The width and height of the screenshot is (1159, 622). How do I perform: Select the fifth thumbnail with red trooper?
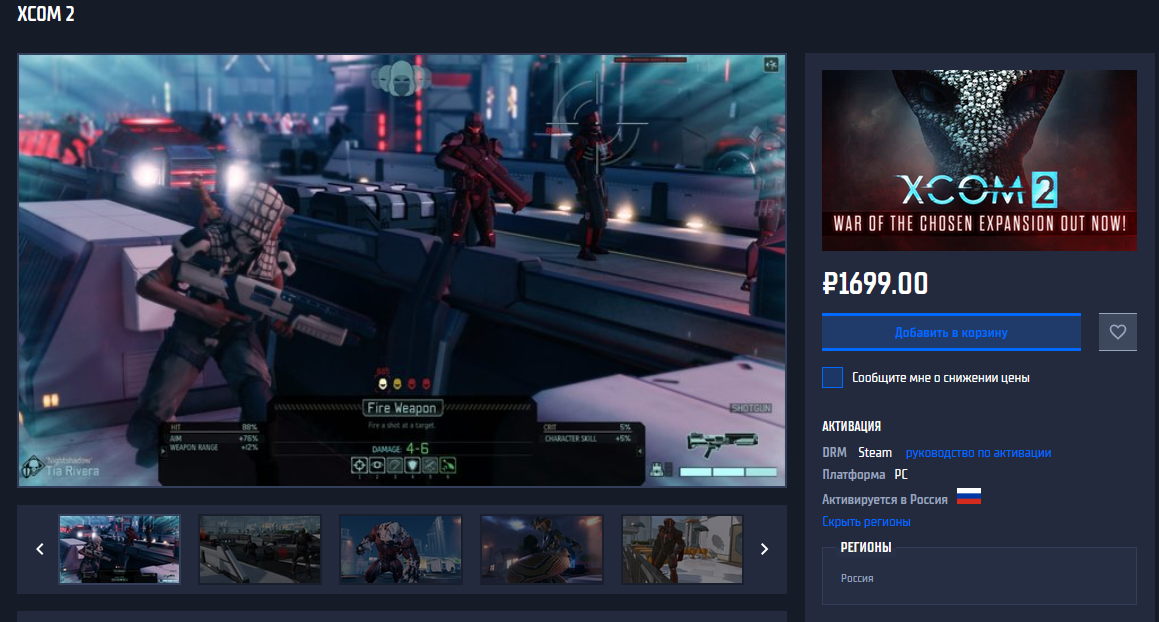[682, 550]
